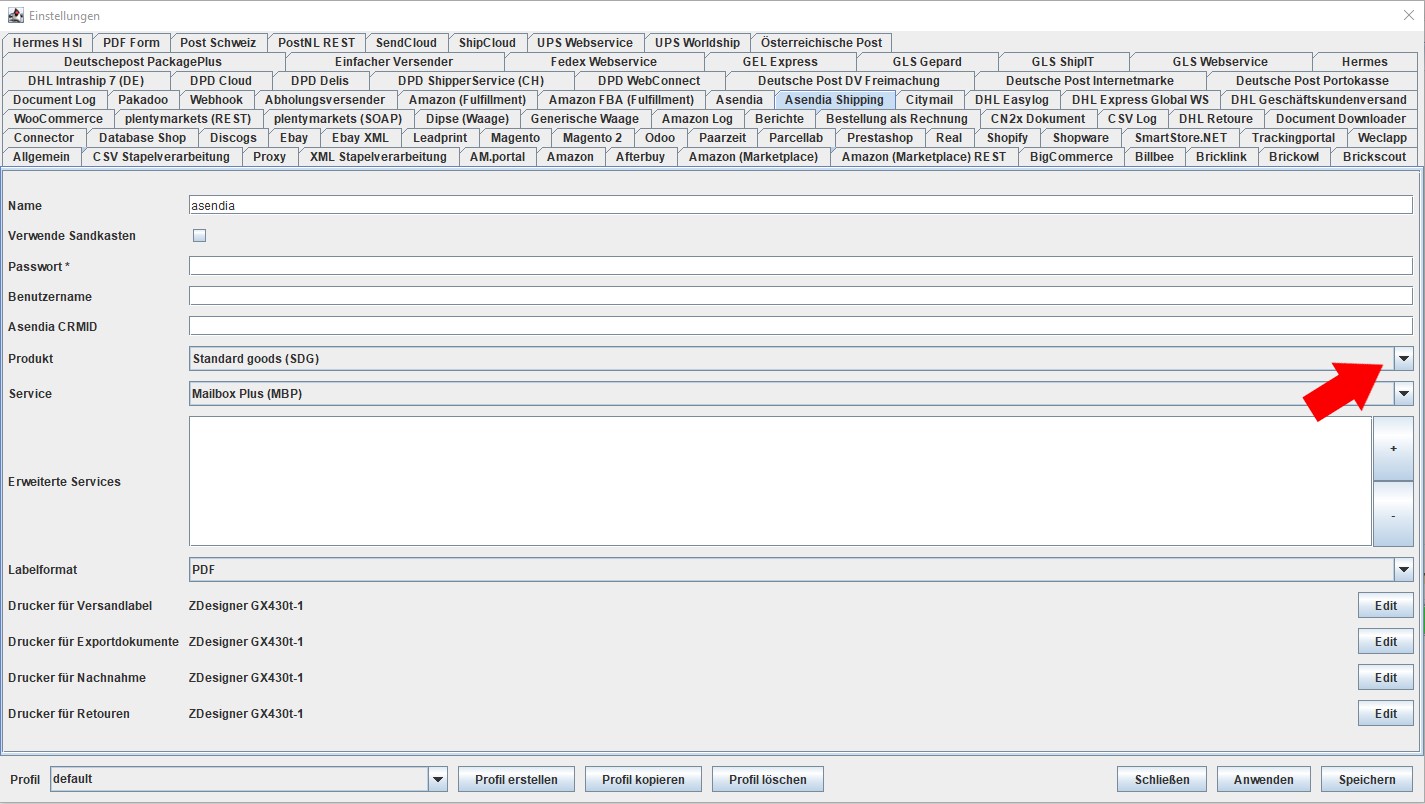Click the Benutzername input field
This screenshot has width=1425, height=804.
pyautogui.click(x=801, y=296)
